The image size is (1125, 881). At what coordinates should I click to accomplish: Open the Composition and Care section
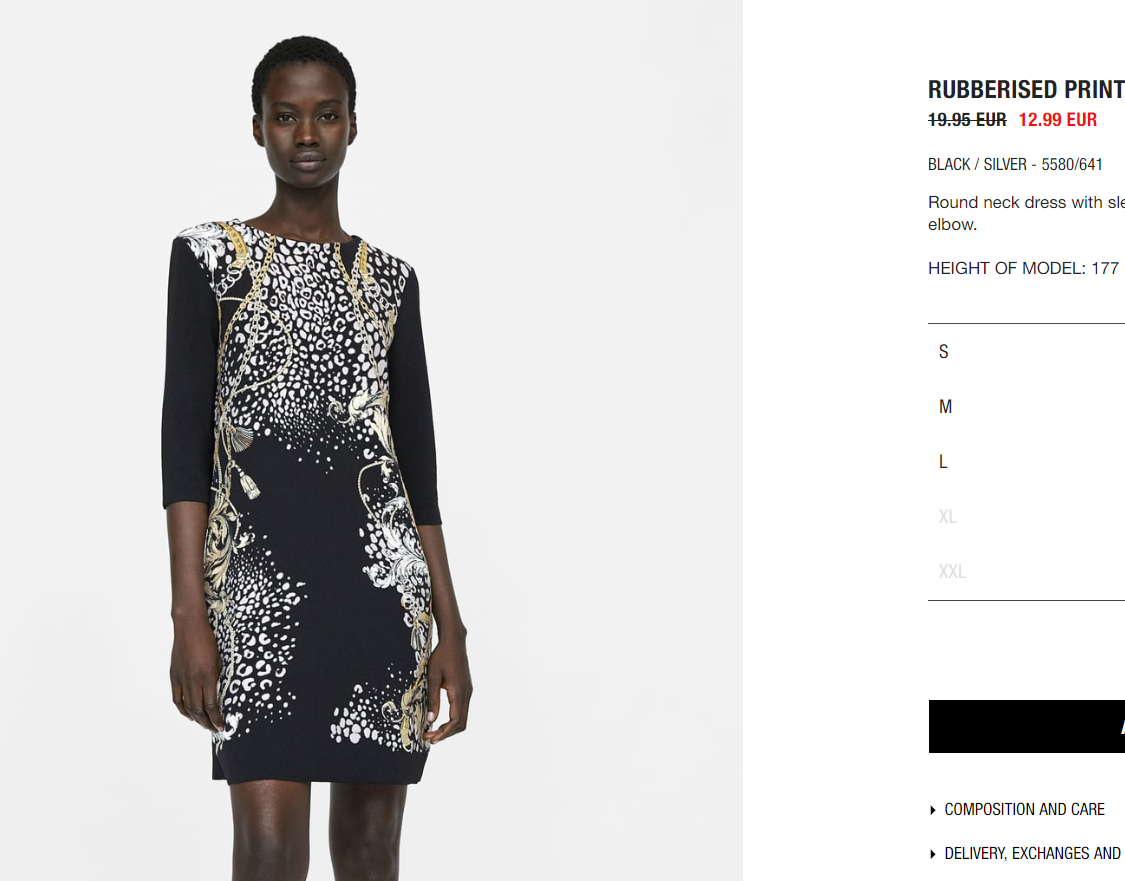[x=1024, y=809]
